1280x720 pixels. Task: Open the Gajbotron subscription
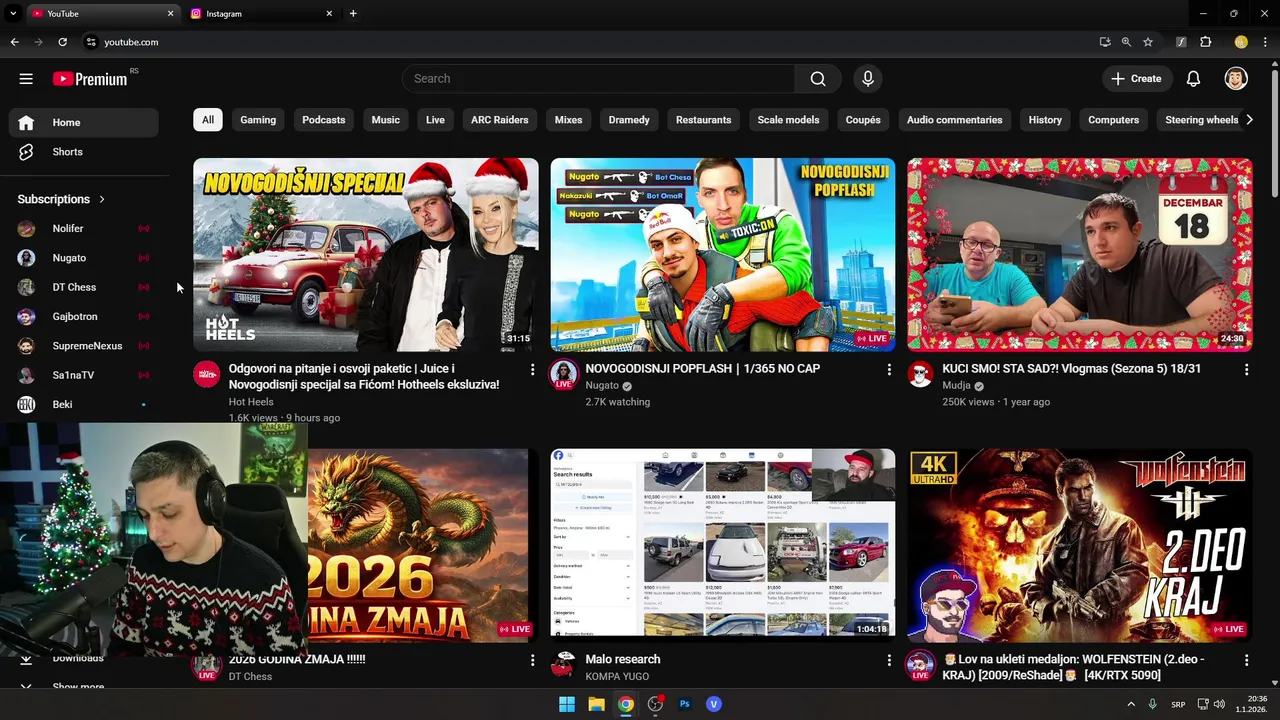tap(84, 316)
